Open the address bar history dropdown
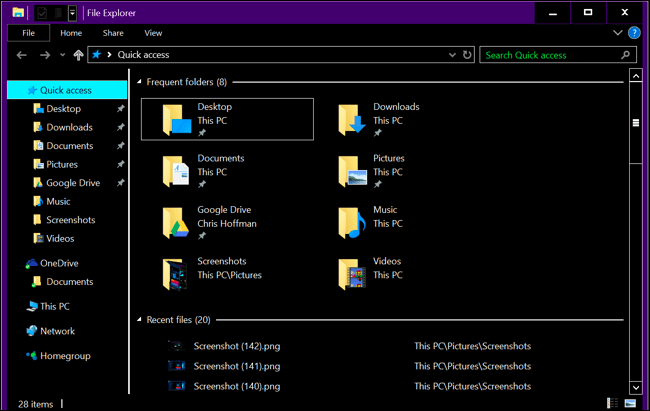Screen dimensions: 650x411 (452, 55)
